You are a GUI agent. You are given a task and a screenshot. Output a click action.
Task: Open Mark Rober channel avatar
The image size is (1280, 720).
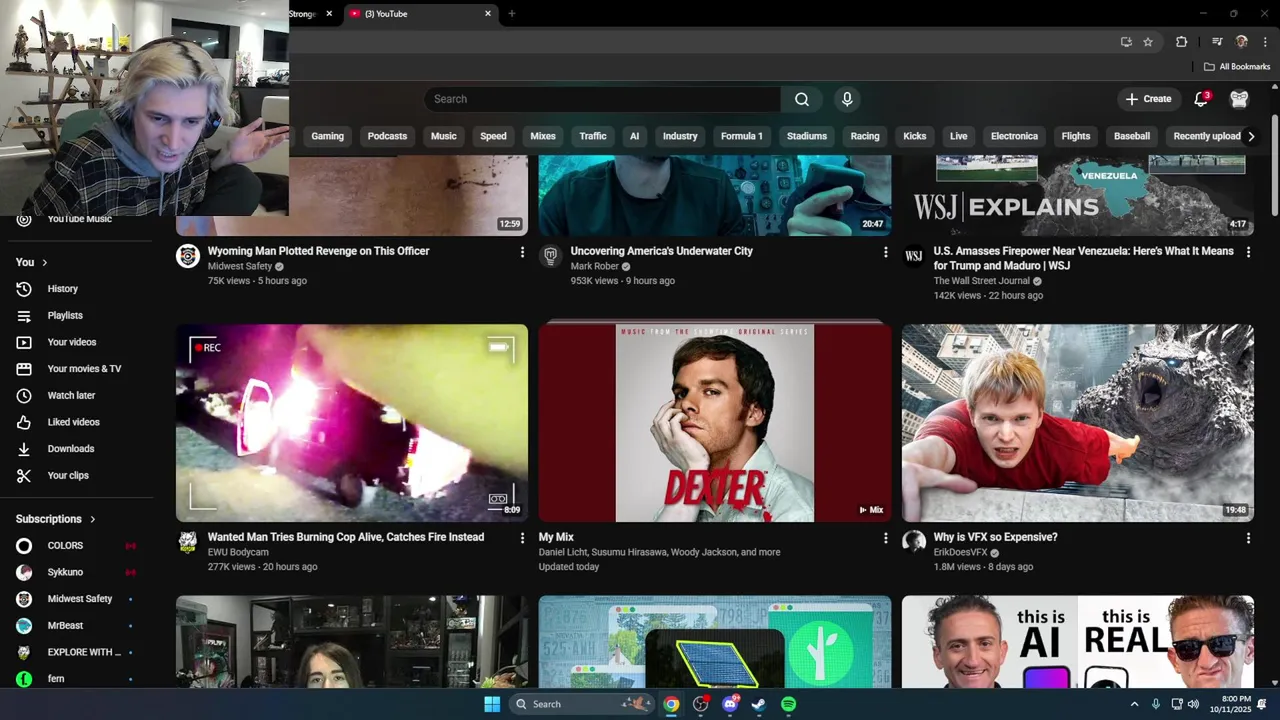click(x=550, y=256)
